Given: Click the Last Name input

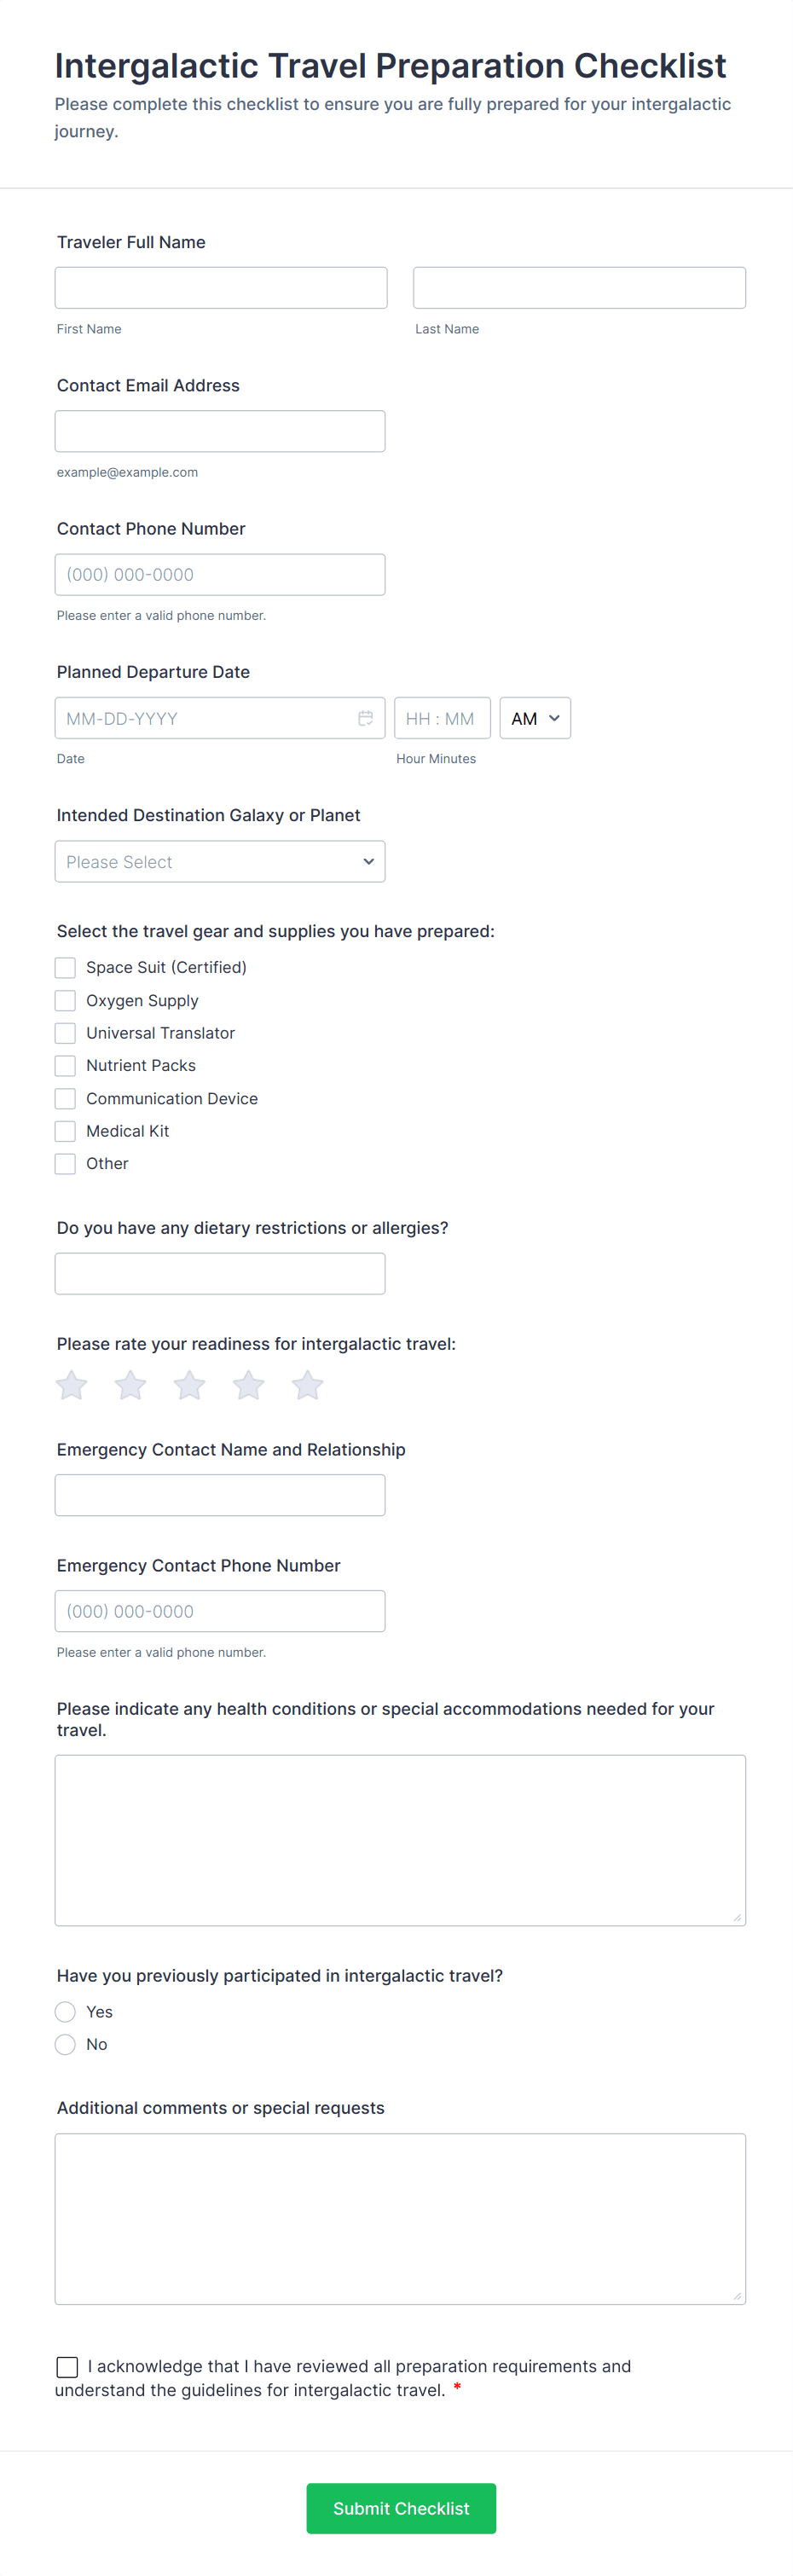Looking at the screenshot, I should pyautogui.click(x=579, y=287).
